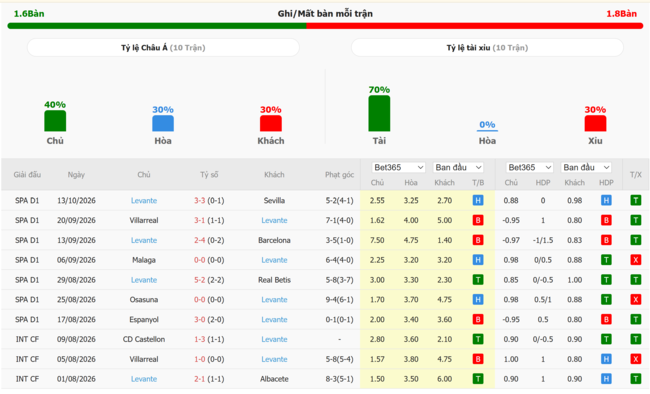
Task: Click HDP H badge in Albacete row
Action: [x=606, y=379]
